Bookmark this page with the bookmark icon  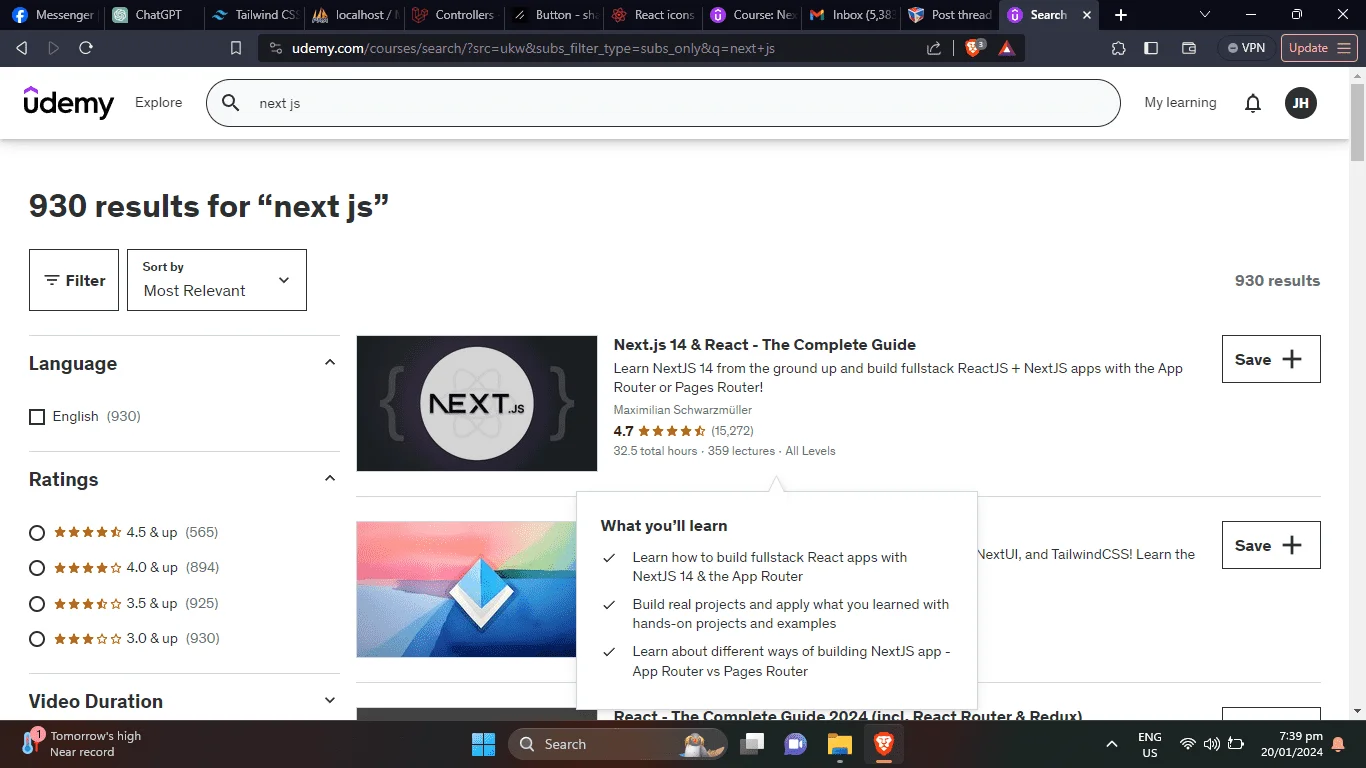(236, 48)
